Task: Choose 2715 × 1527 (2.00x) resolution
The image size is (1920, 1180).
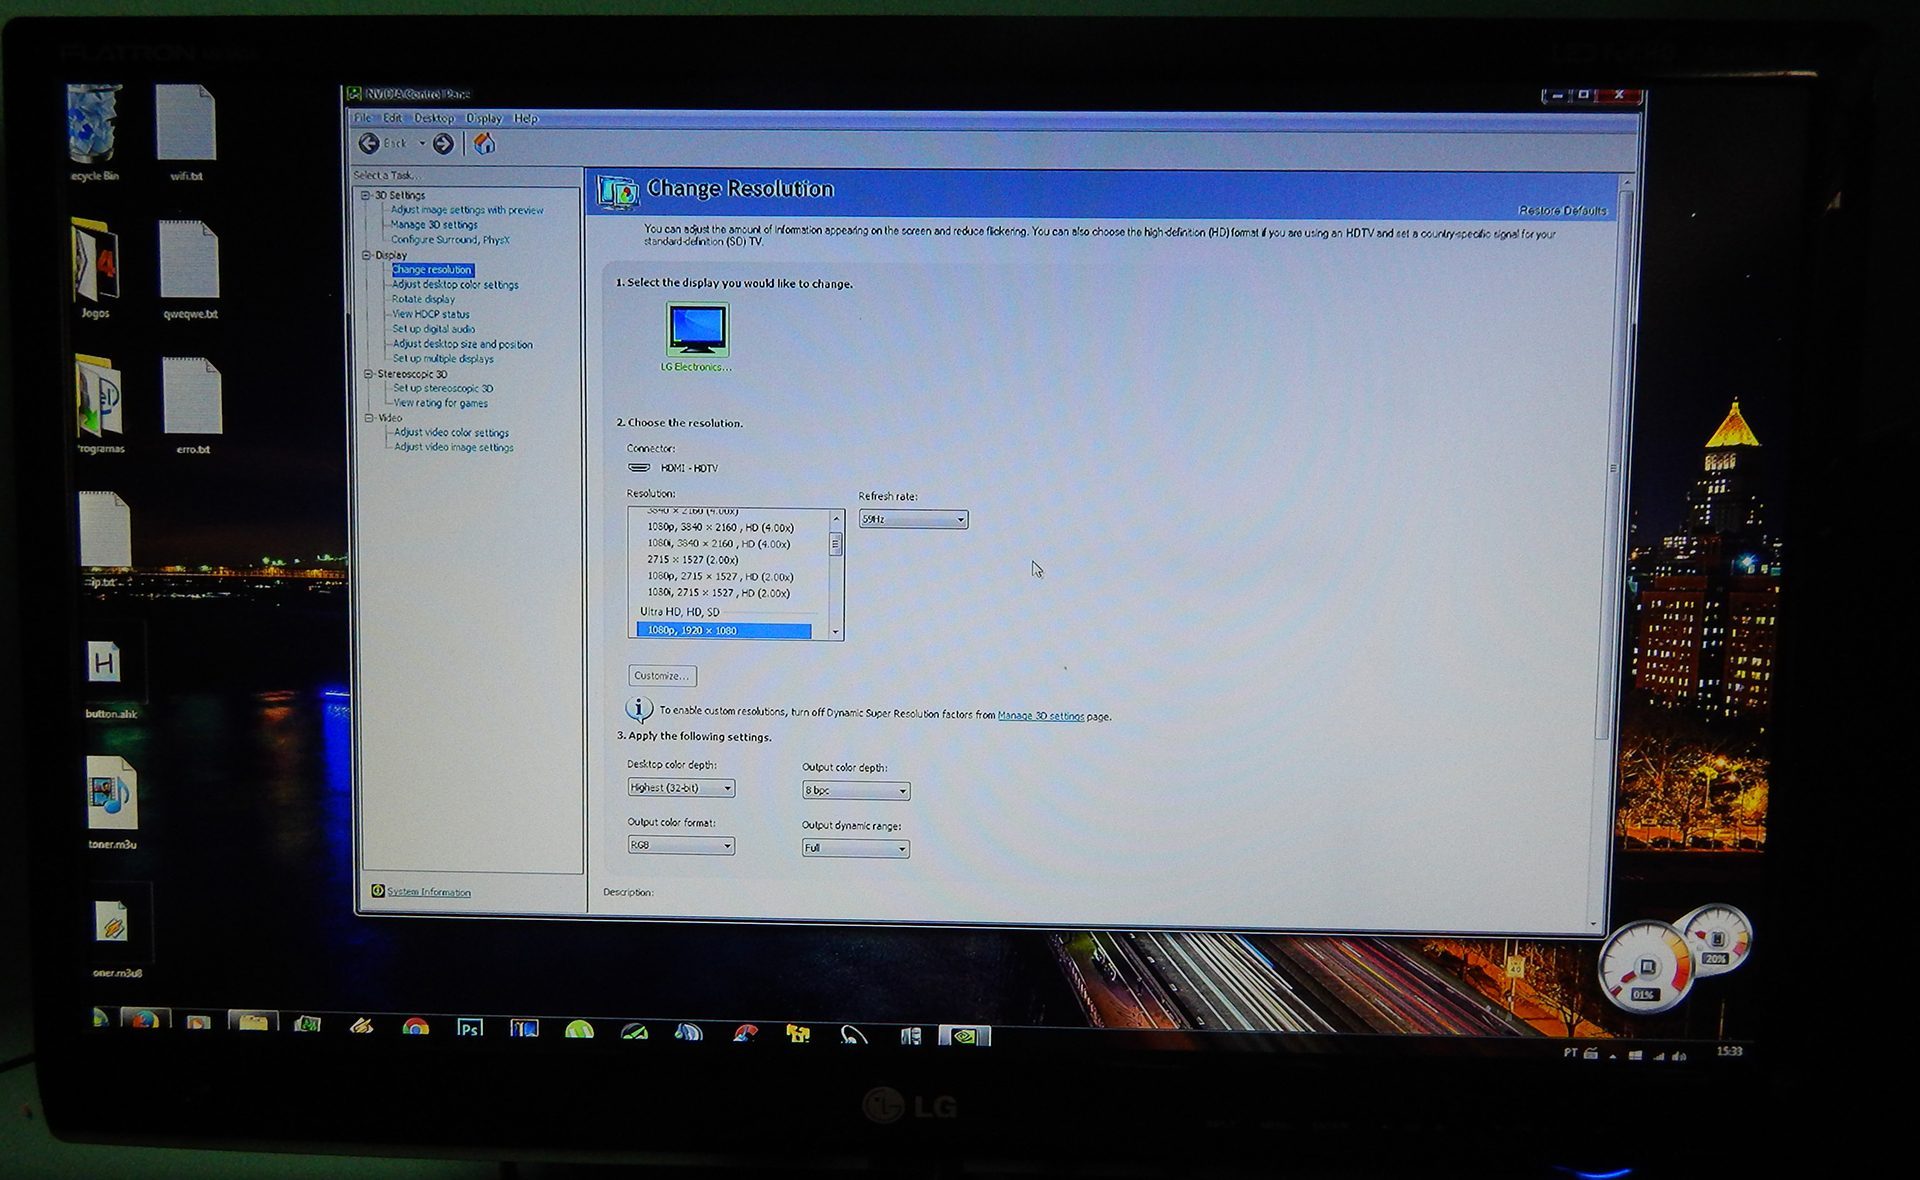Action: point(692,560)
